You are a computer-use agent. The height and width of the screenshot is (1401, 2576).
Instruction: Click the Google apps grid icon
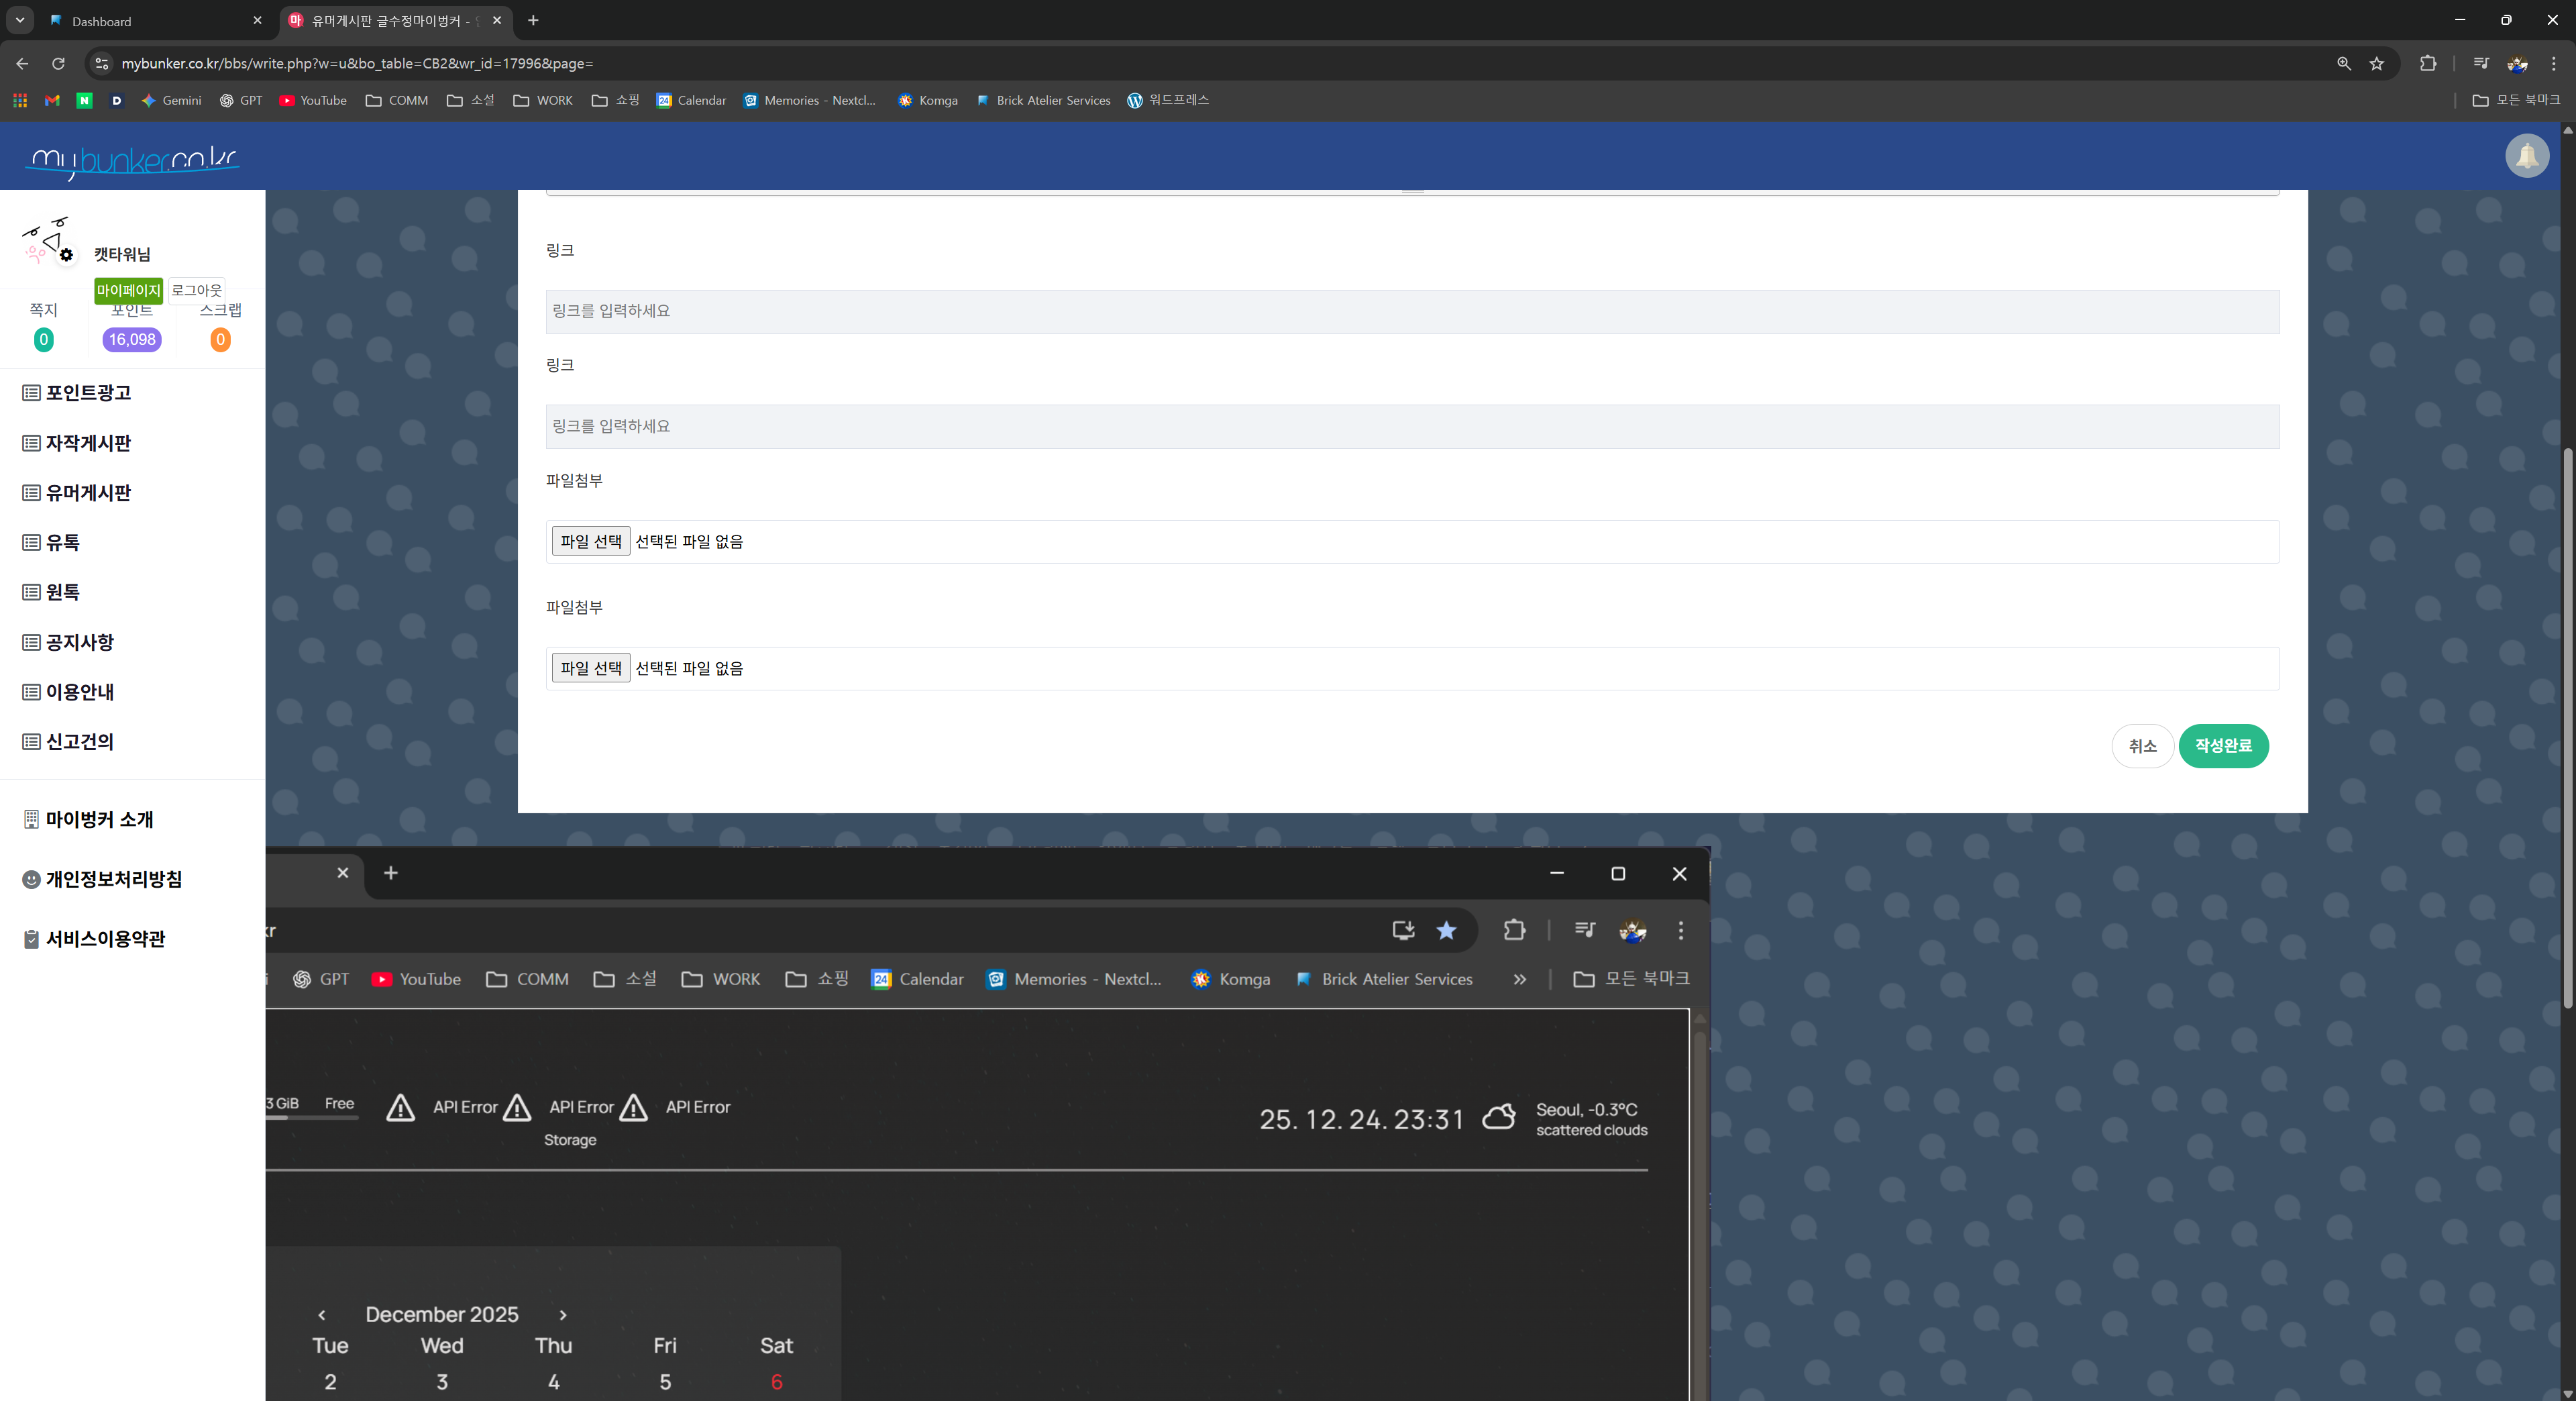click(20, 100)
